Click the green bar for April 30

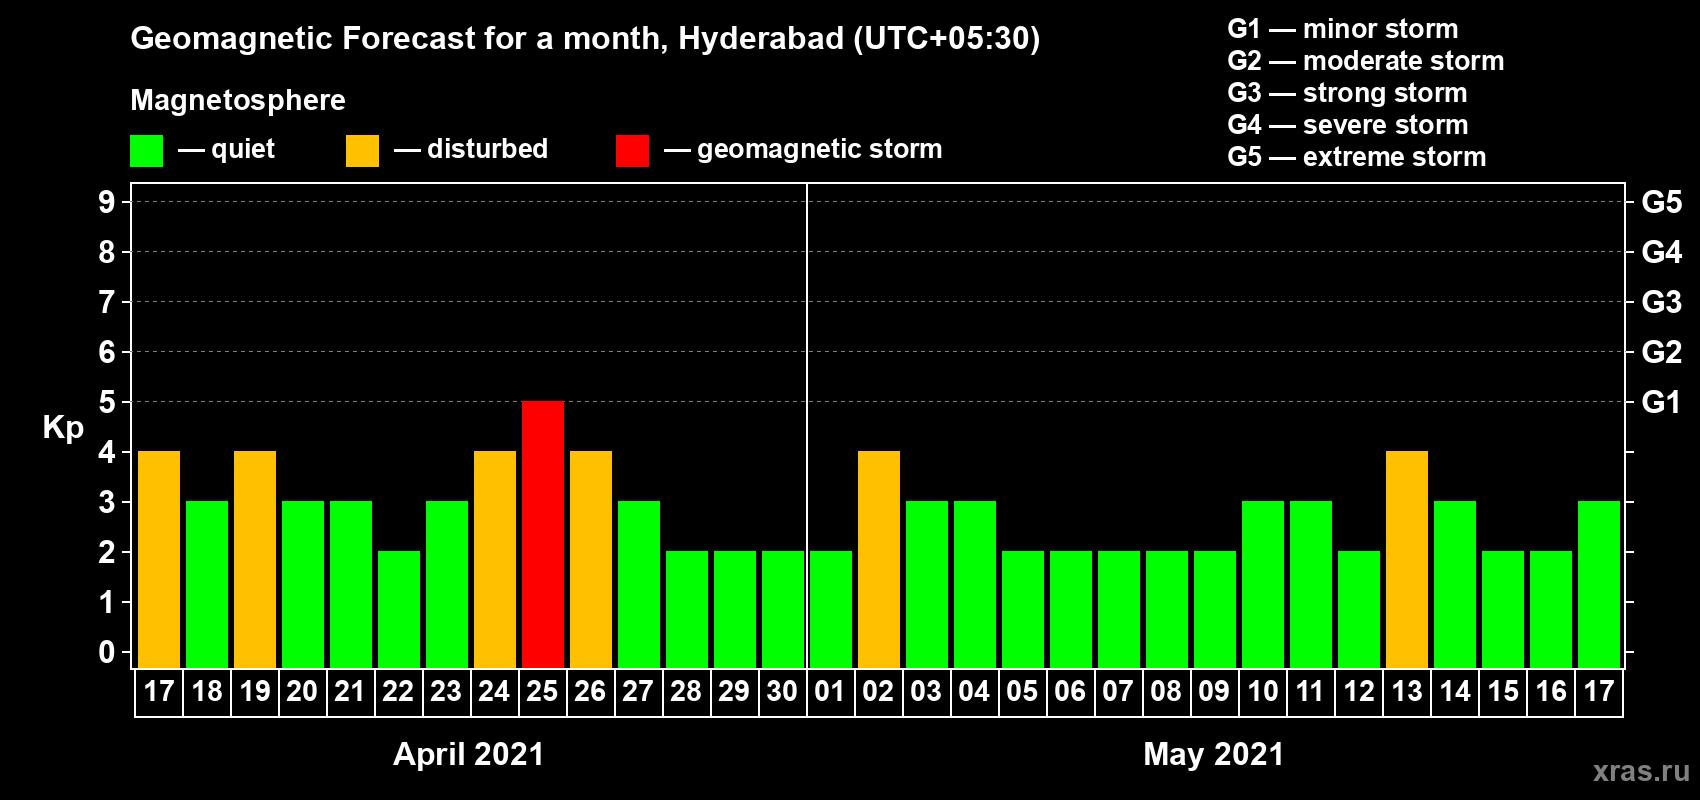pyautogui.click(x=783, y=609)
